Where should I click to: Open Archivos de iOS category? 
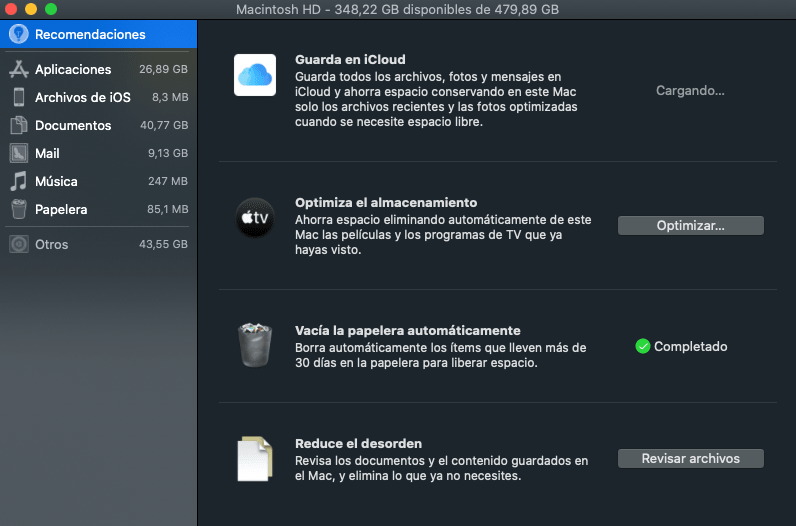click(x=98, y=97)
